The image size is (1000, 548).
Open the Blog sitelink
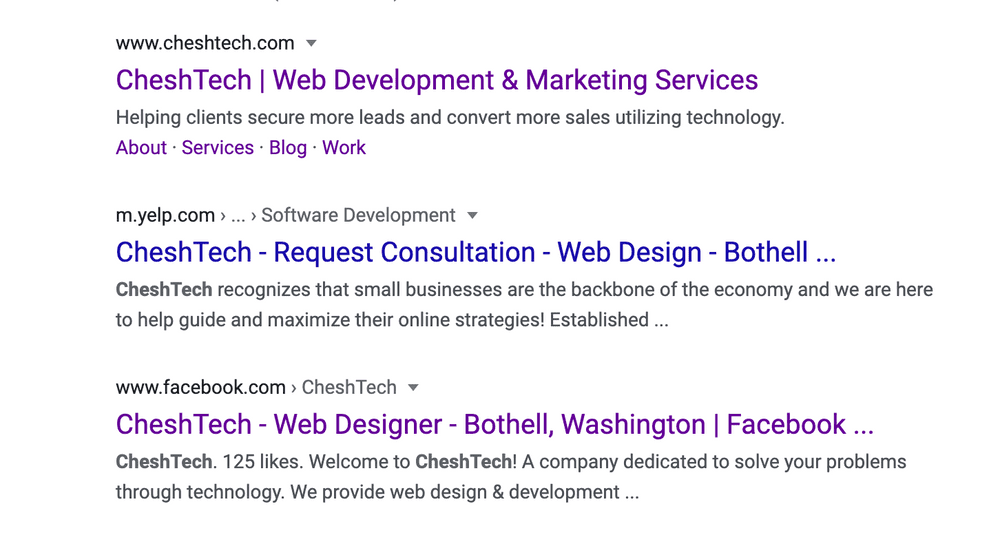[288, 147]
